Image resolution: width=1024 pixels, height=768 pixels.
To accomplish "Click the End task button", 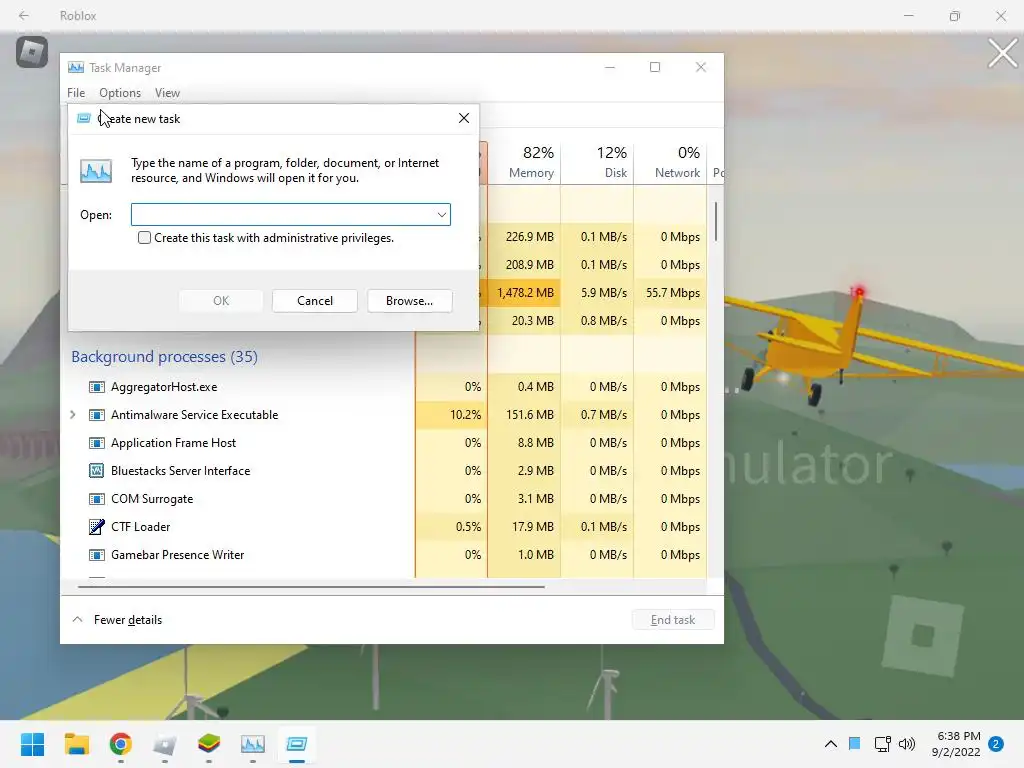I will tap(673, 620).
